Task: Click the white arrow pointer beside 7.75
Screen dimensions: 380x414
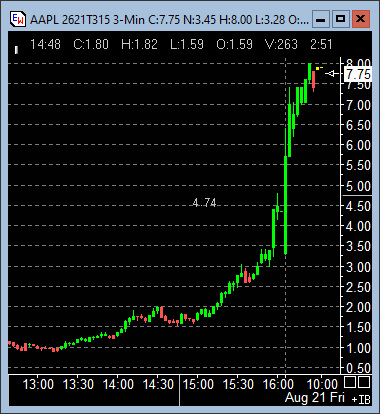Action: pyautogui.click(x=332, y=74)
